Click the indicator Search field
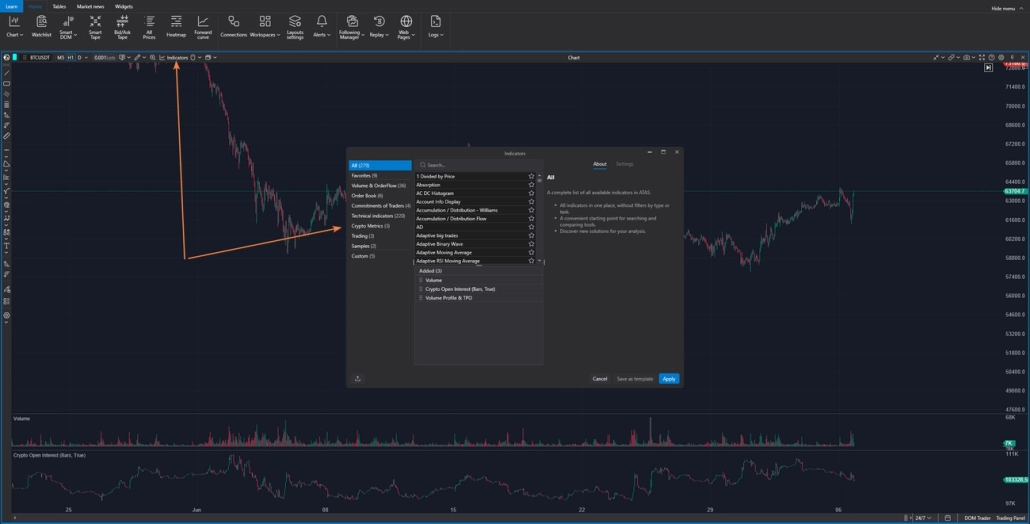The width and height of the screenshot is (1030, 524). [x=480, y=165]
